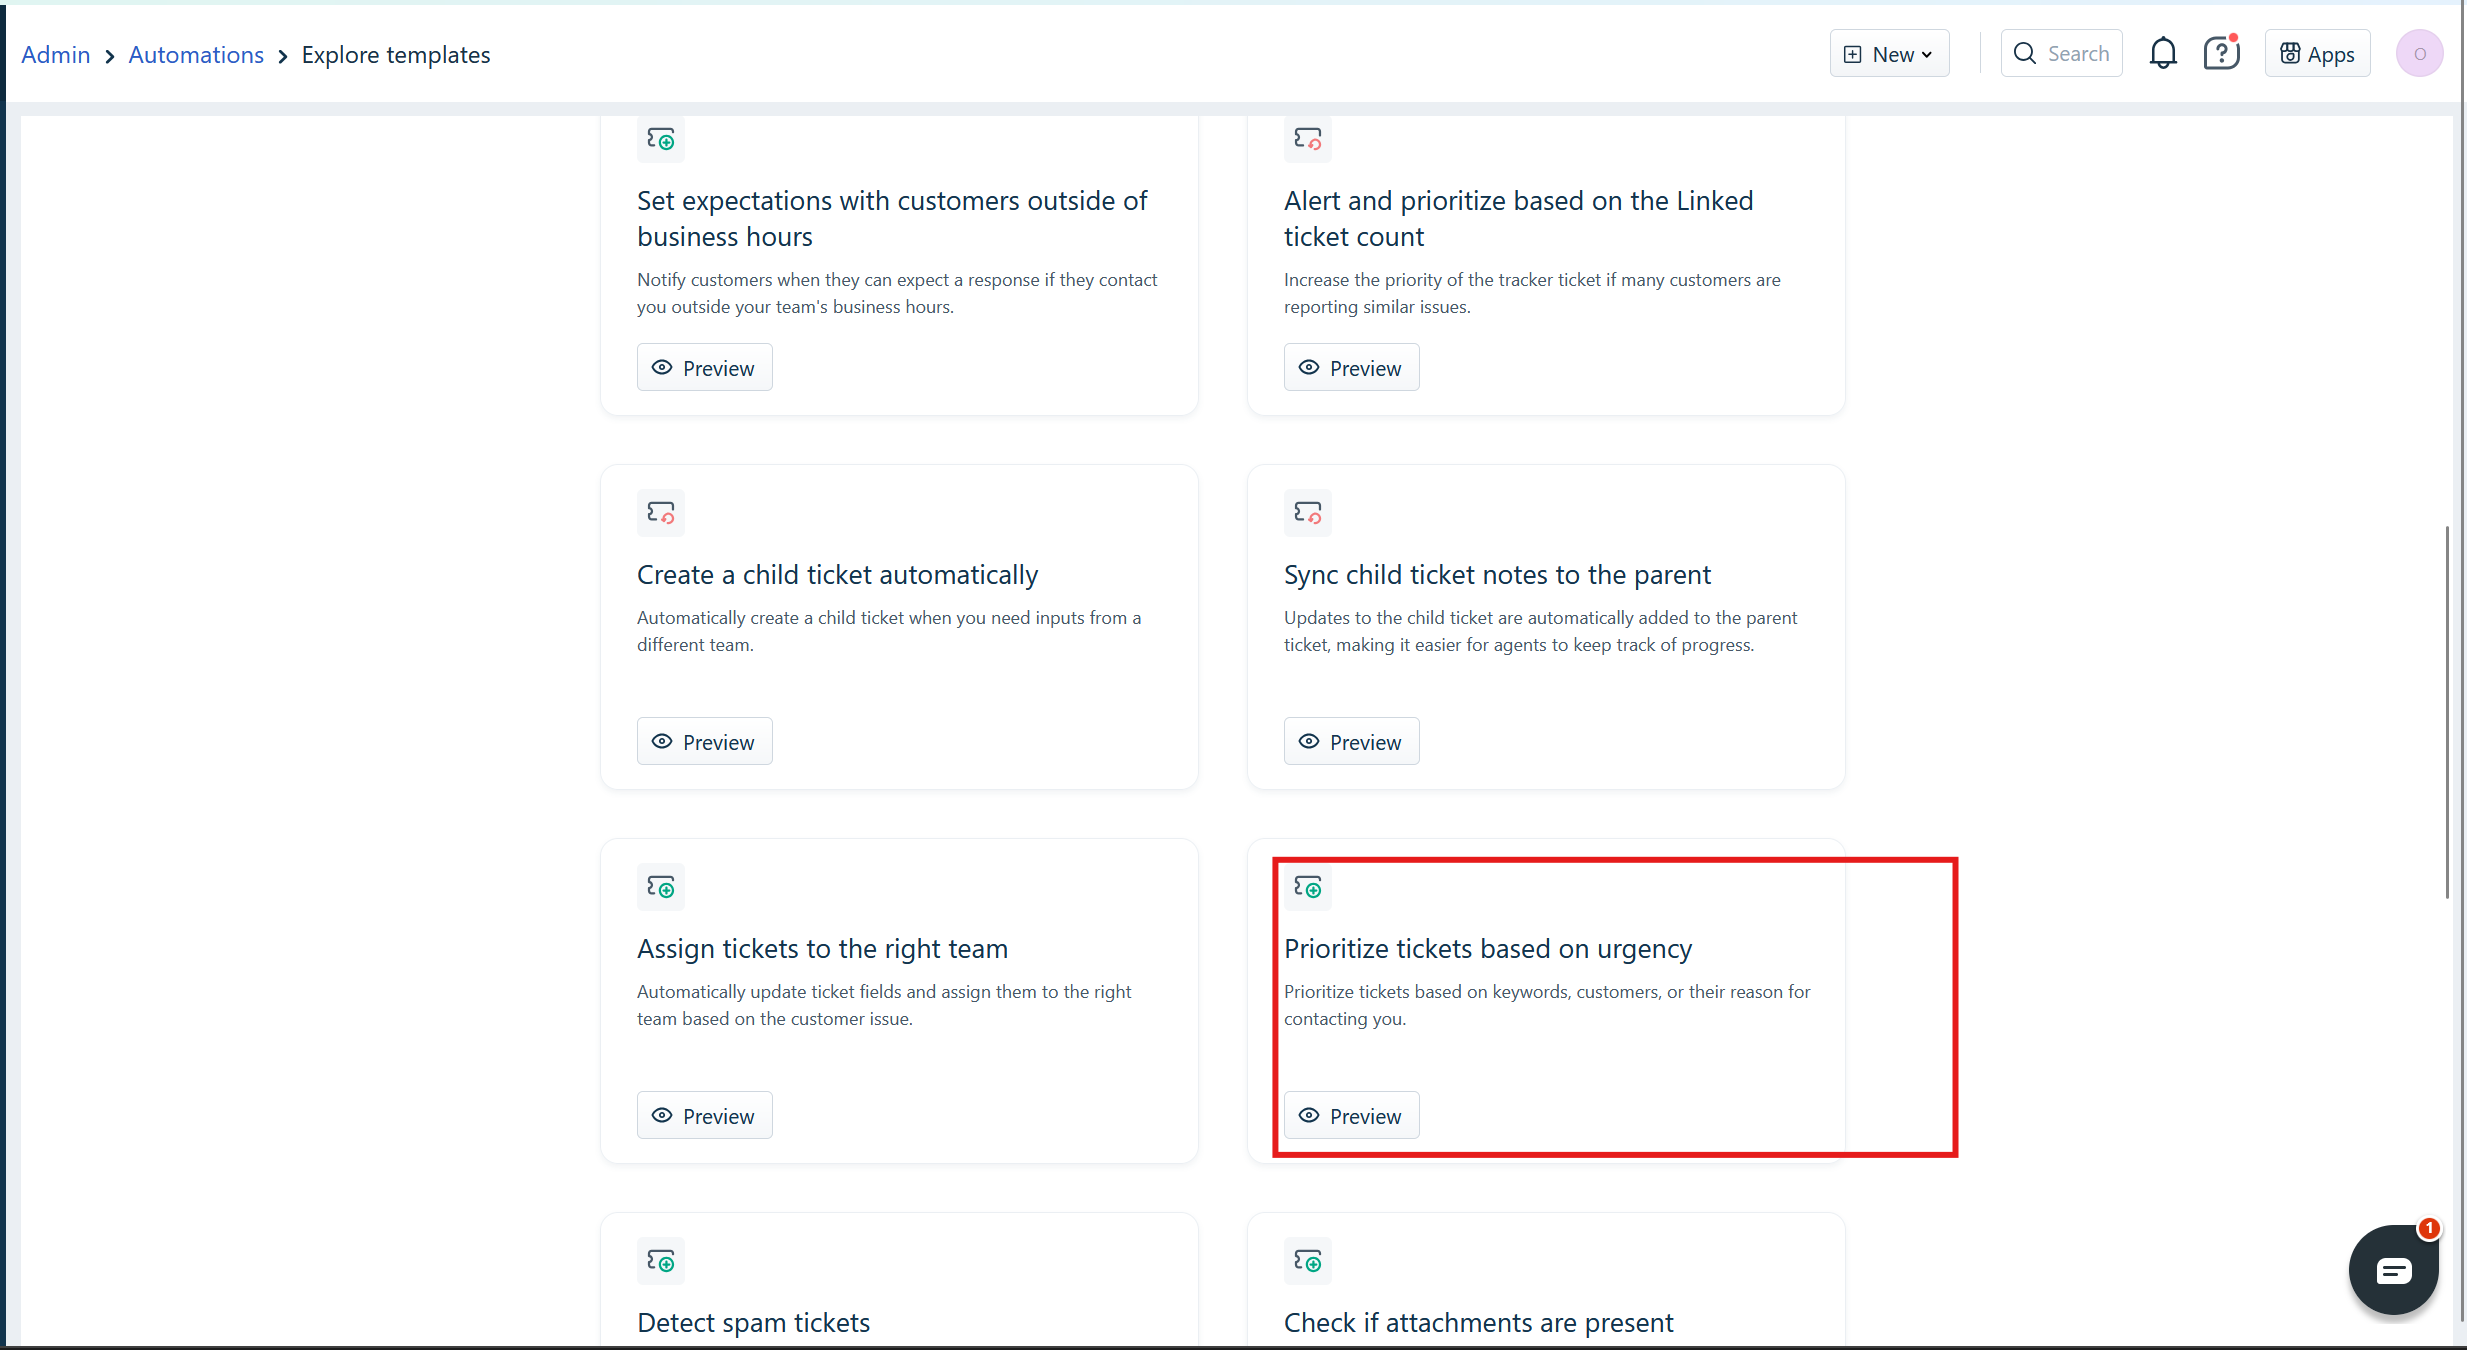
Task: Click Prioritize tickets based on urgency title
Action: (1488, 949)
